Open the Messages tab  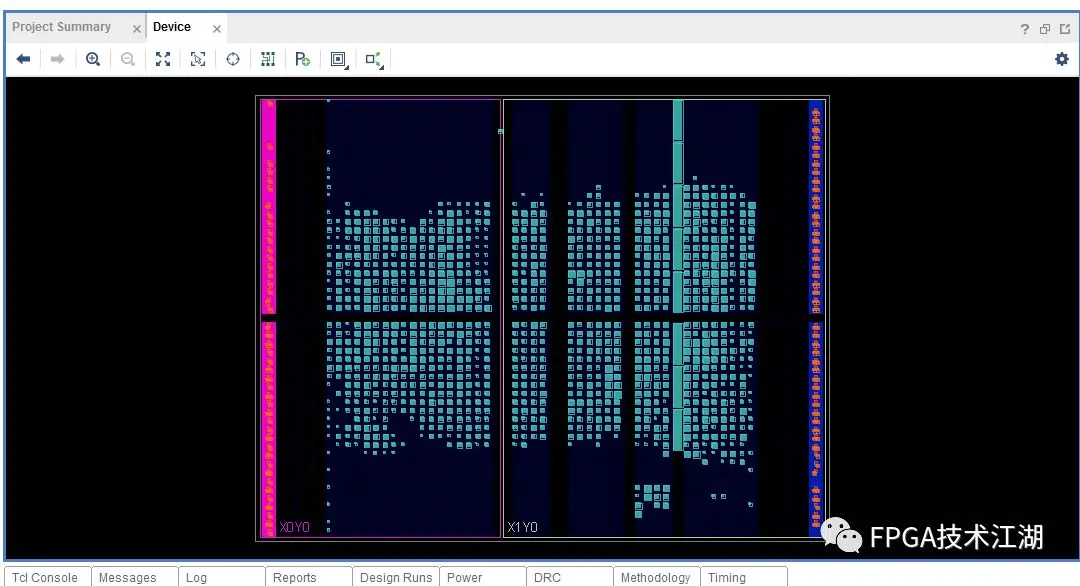pyautogui.click(x=128, y=577)
